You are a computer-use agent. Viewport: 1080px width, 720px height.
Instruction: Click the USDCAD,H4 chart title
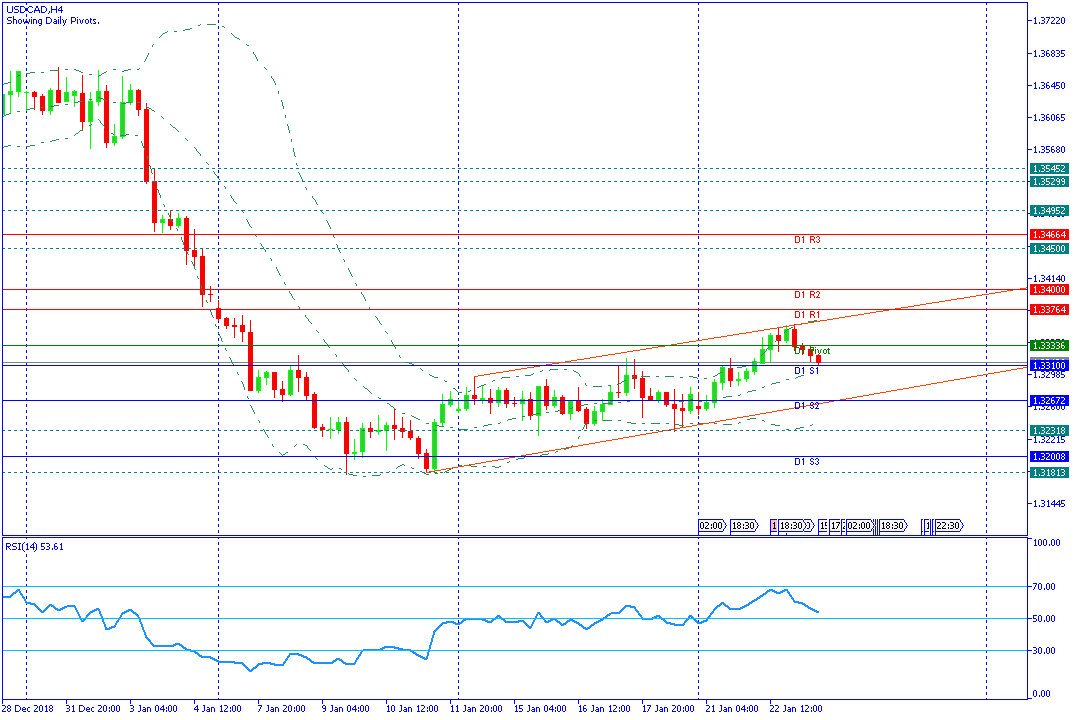click(34, 9)
